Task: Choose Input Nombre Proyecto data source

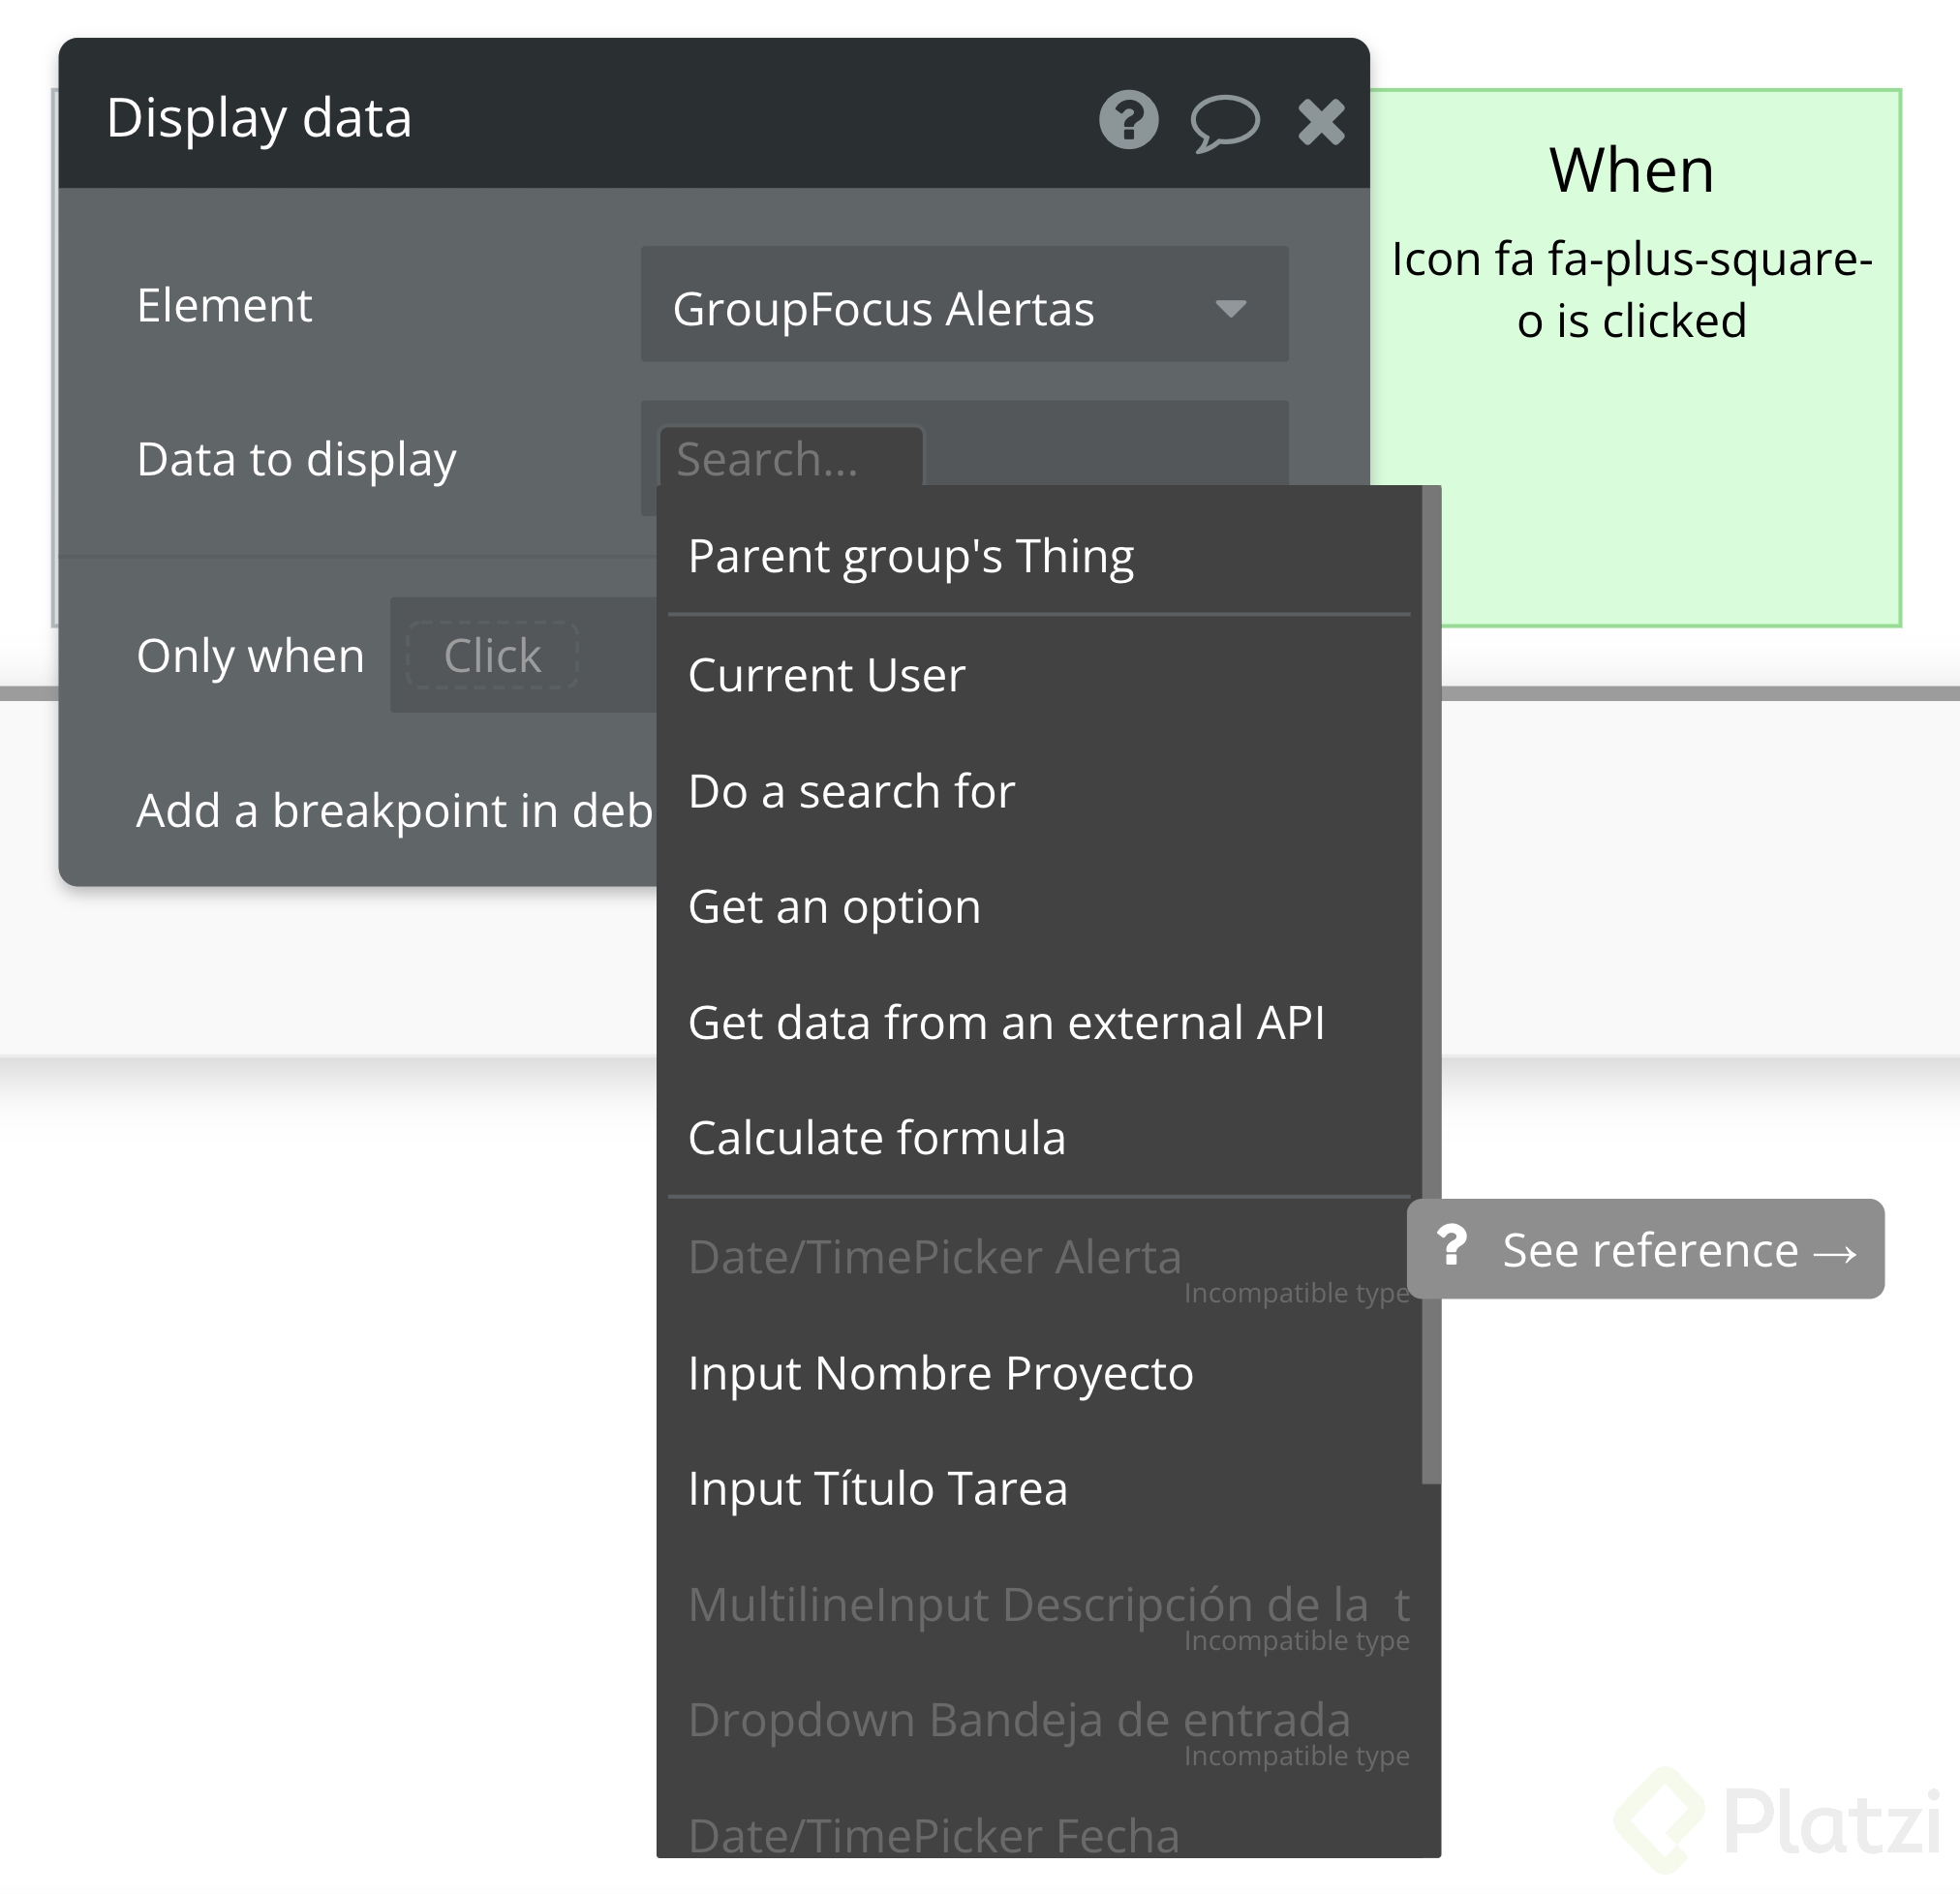Action: click(940, 1373)
